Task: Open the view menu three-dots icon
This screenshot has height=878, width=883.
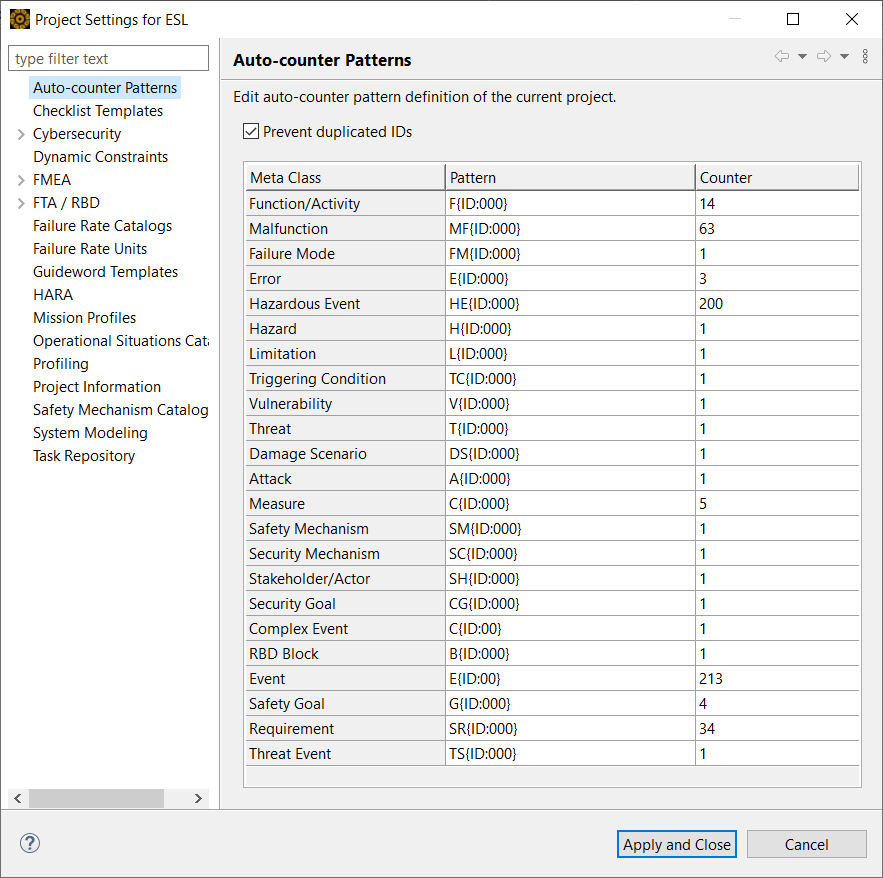Action: tap(865, 57)
